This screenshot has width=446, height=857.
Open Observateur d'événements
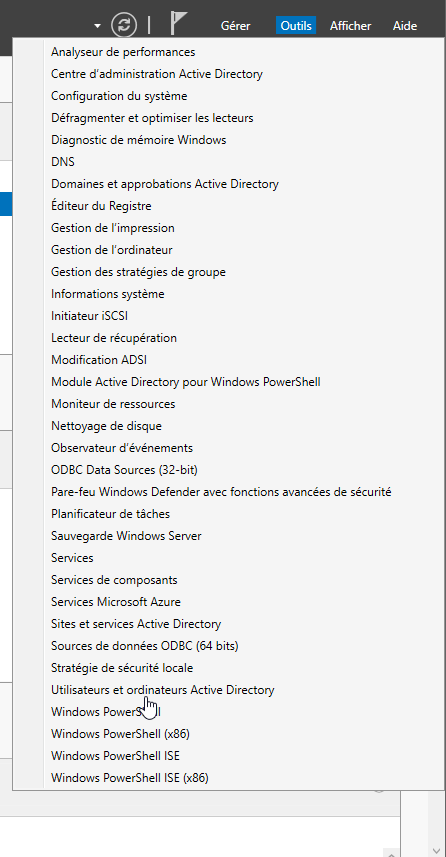click(122, 448)
